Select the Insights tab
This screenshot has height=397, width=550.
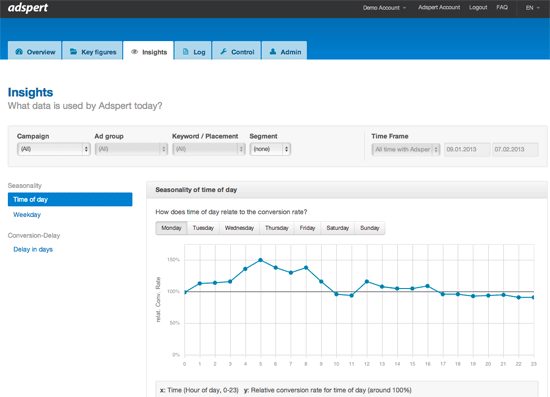click(x=148, y=51)
